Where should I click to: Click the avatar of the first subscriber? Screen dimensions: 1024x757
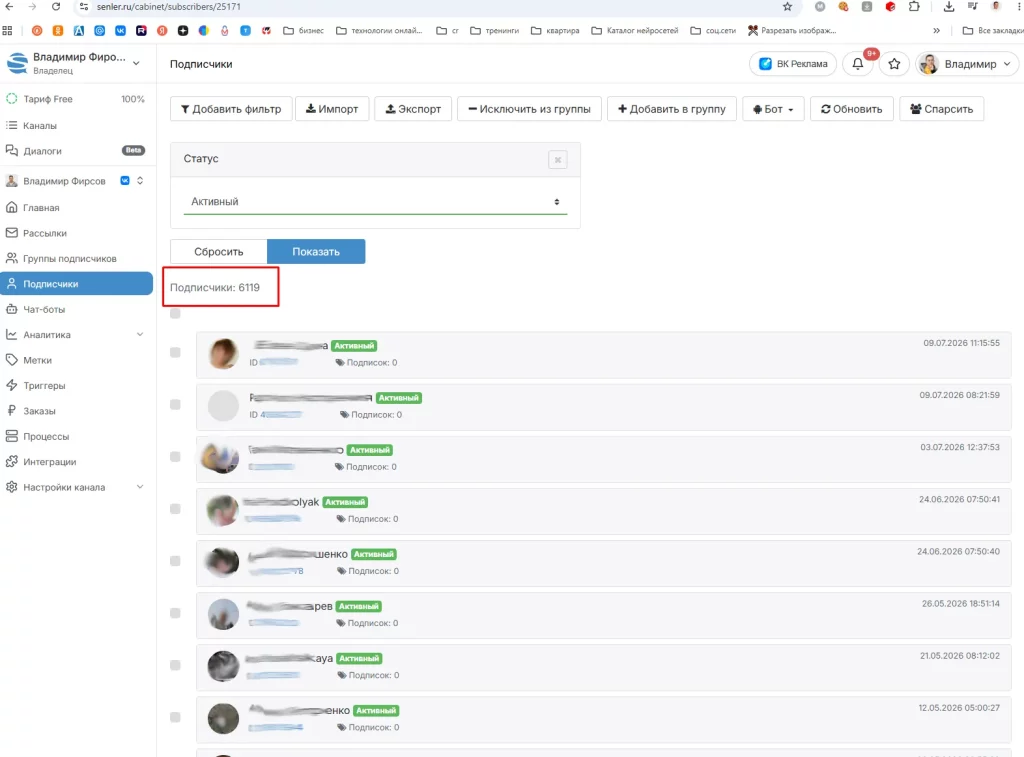click(x=223, y=354)
